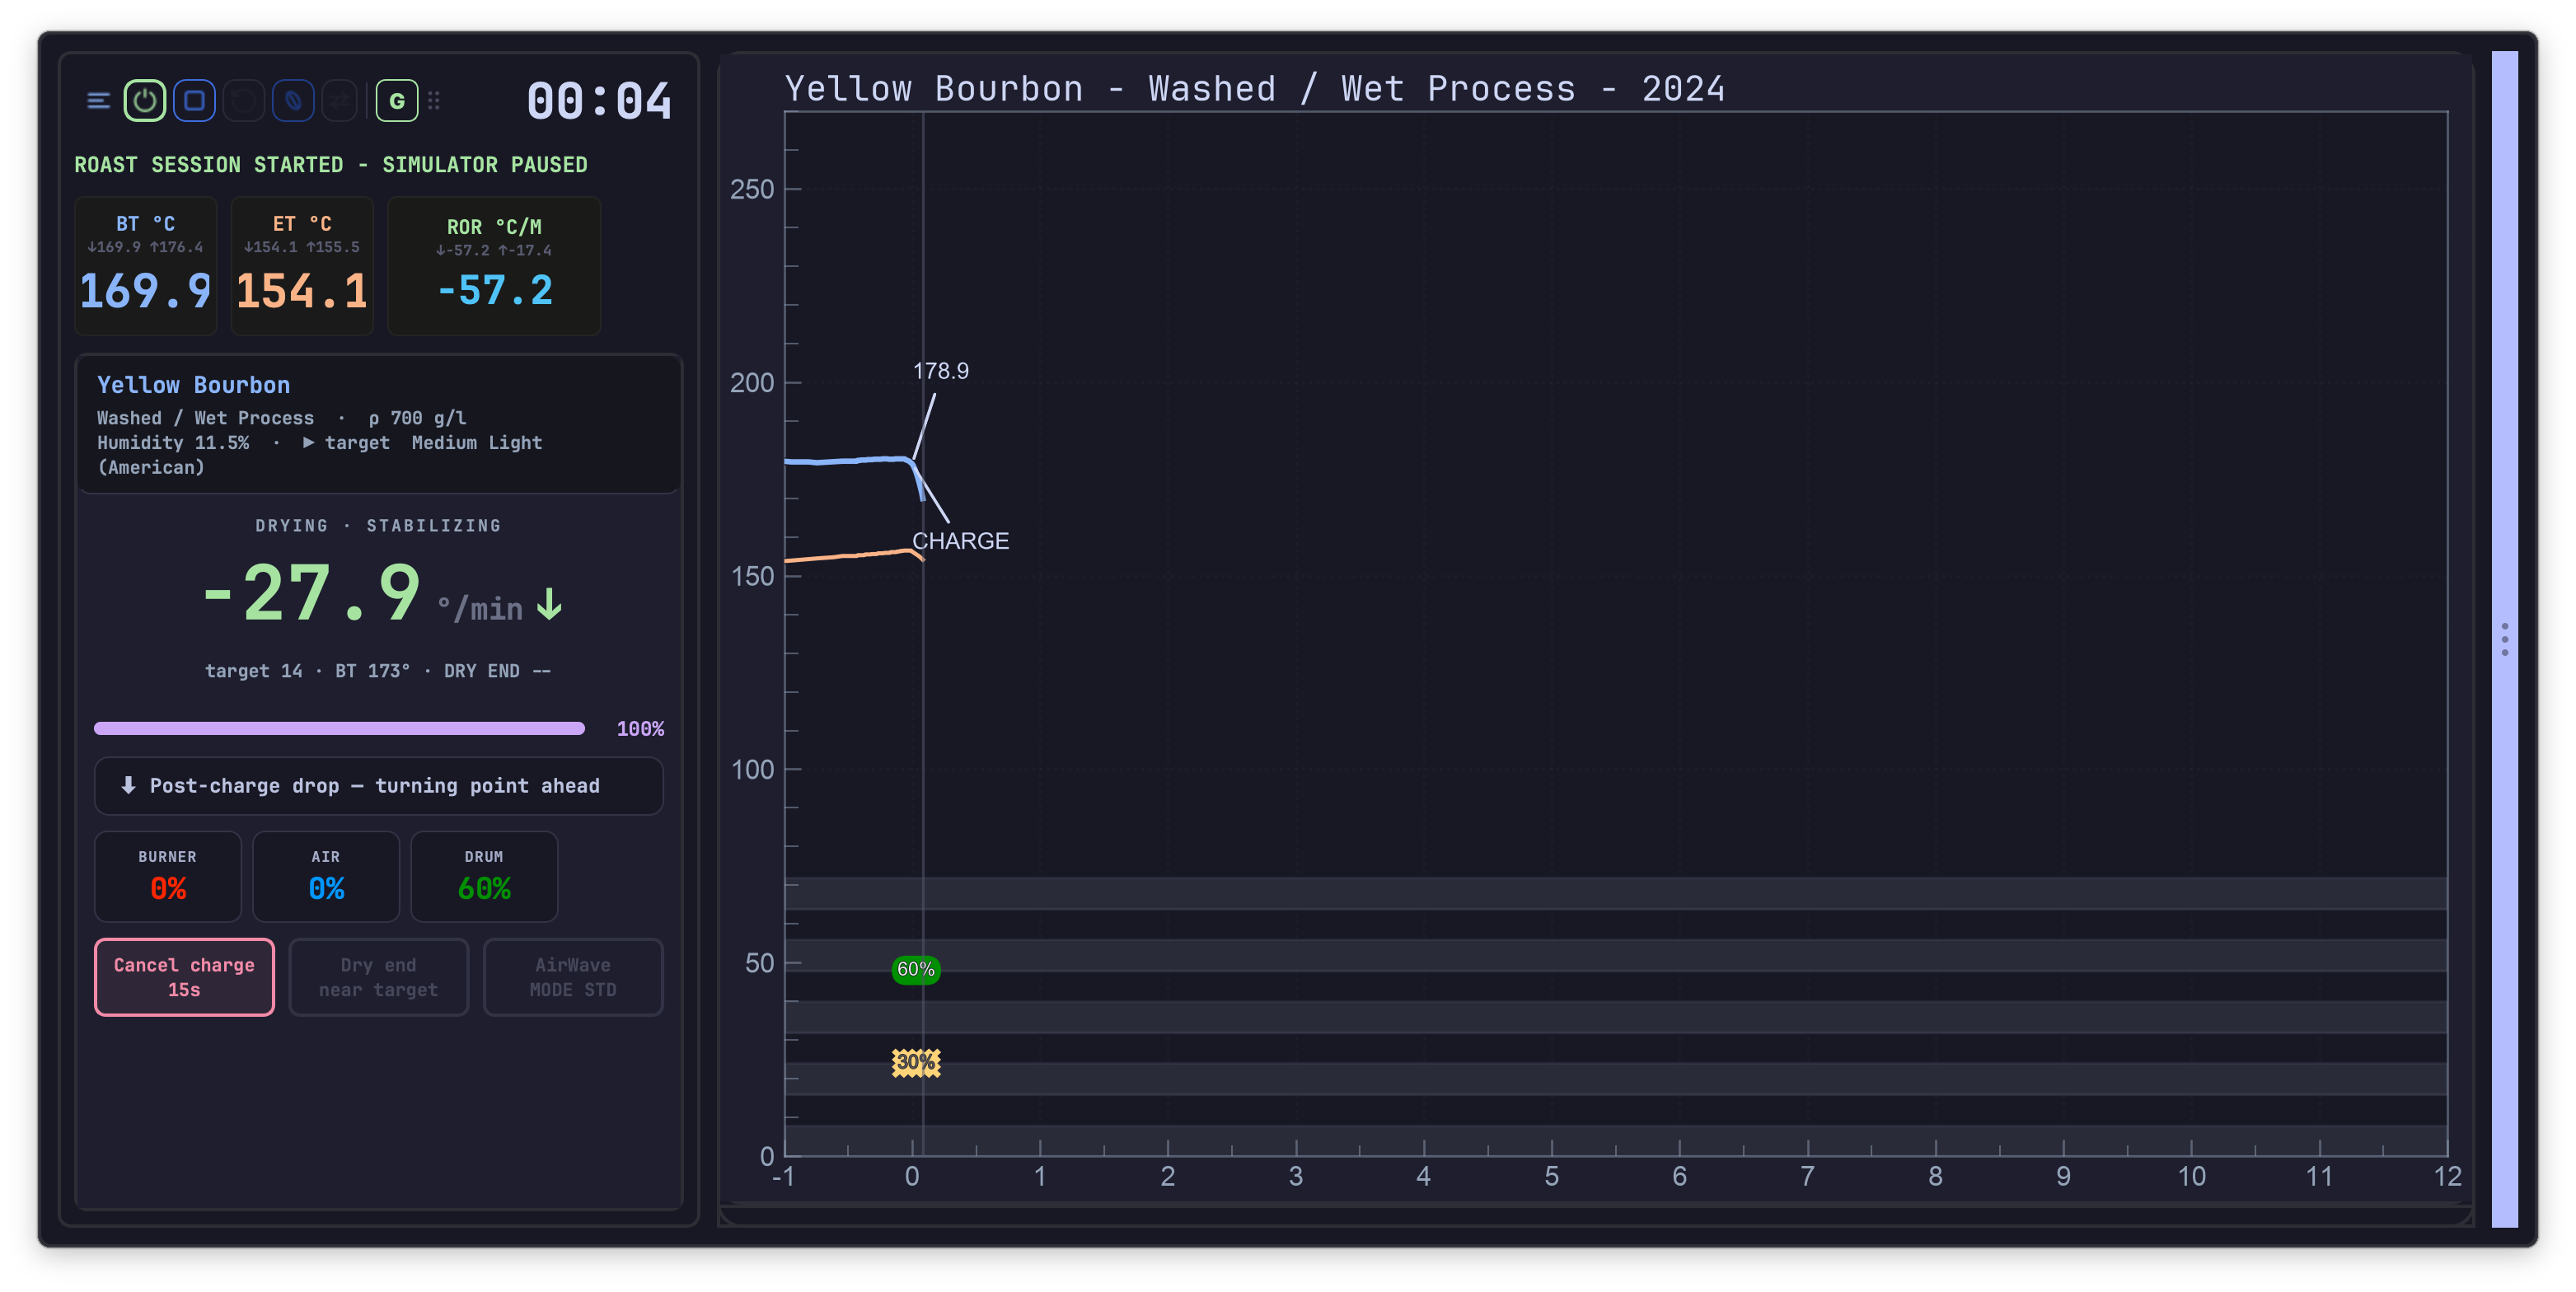Select the ET °C temperature tile
Image resolution: width=2576 pixels, height=1292 pixels.
coord(302,265)
